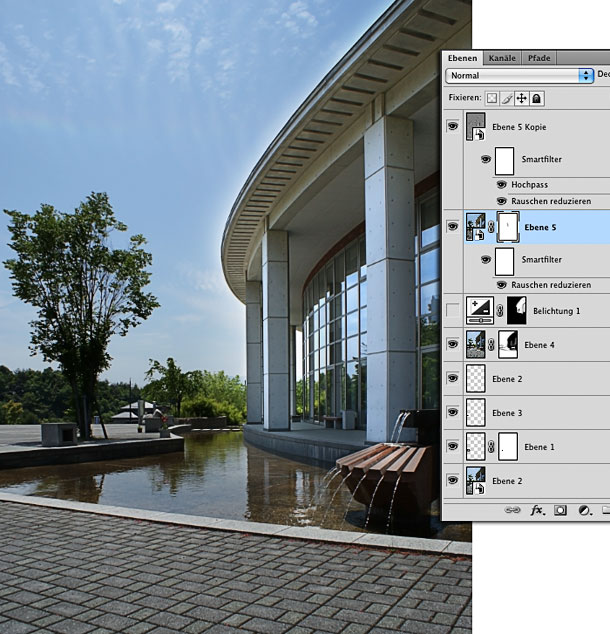The image size is (610, 634).
Task: Select Ebene 5 Kopie layer thumbnail
Action: click(x=475, y=127)
